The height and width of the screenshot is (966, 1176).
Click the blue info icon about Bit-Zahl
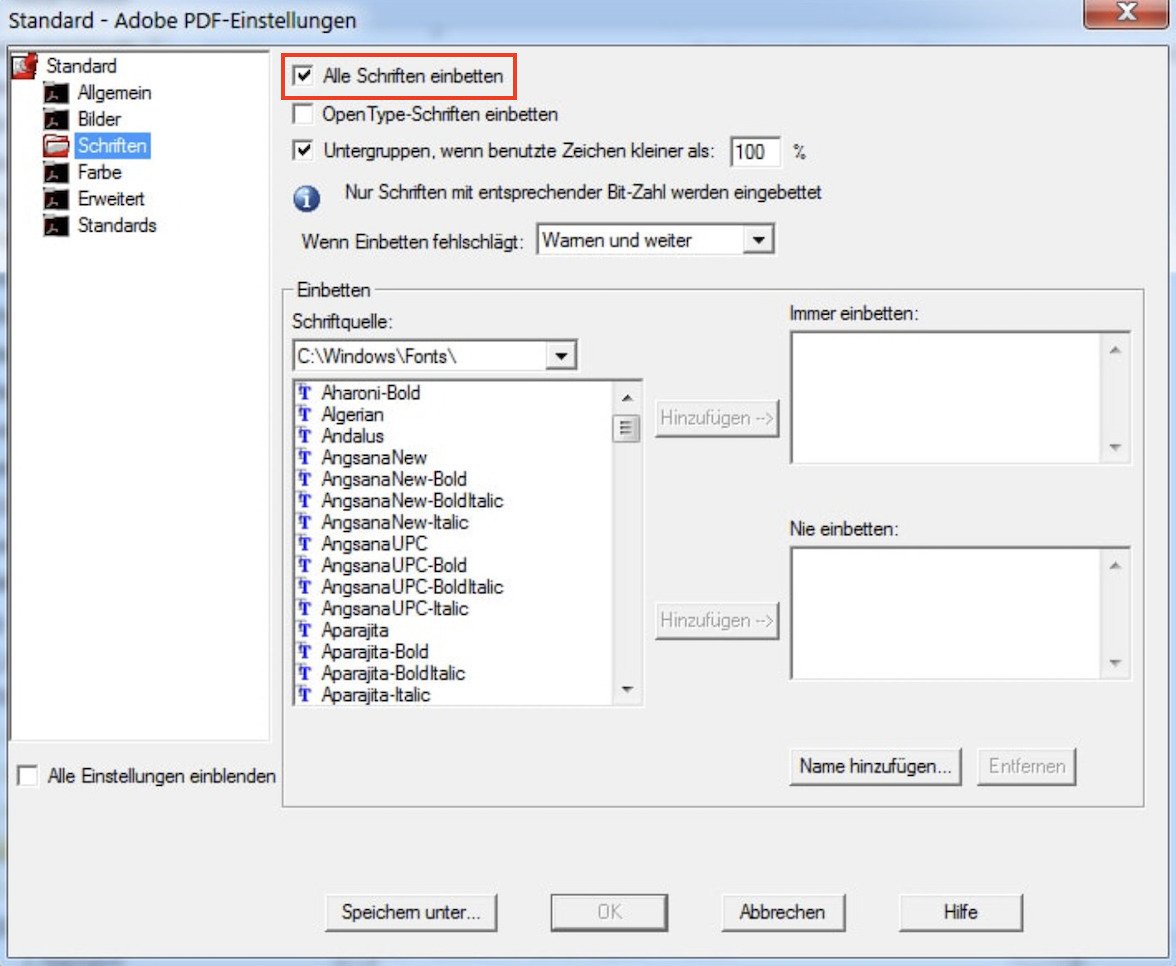[x=306, y=198]
